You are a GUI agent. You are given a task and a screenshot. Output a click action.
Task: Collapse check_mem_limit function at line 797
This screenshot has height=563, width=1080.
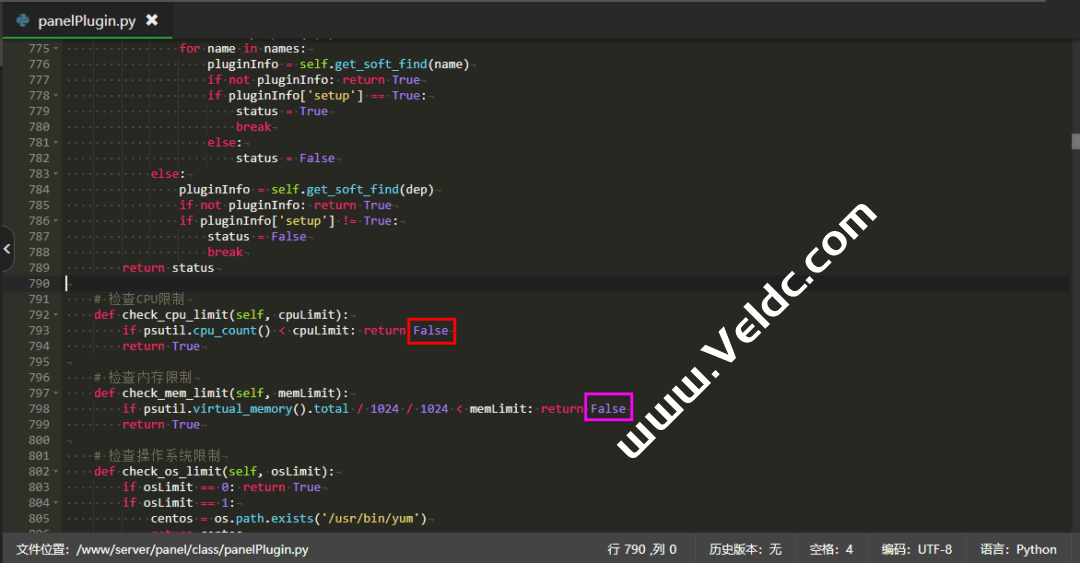56,393
